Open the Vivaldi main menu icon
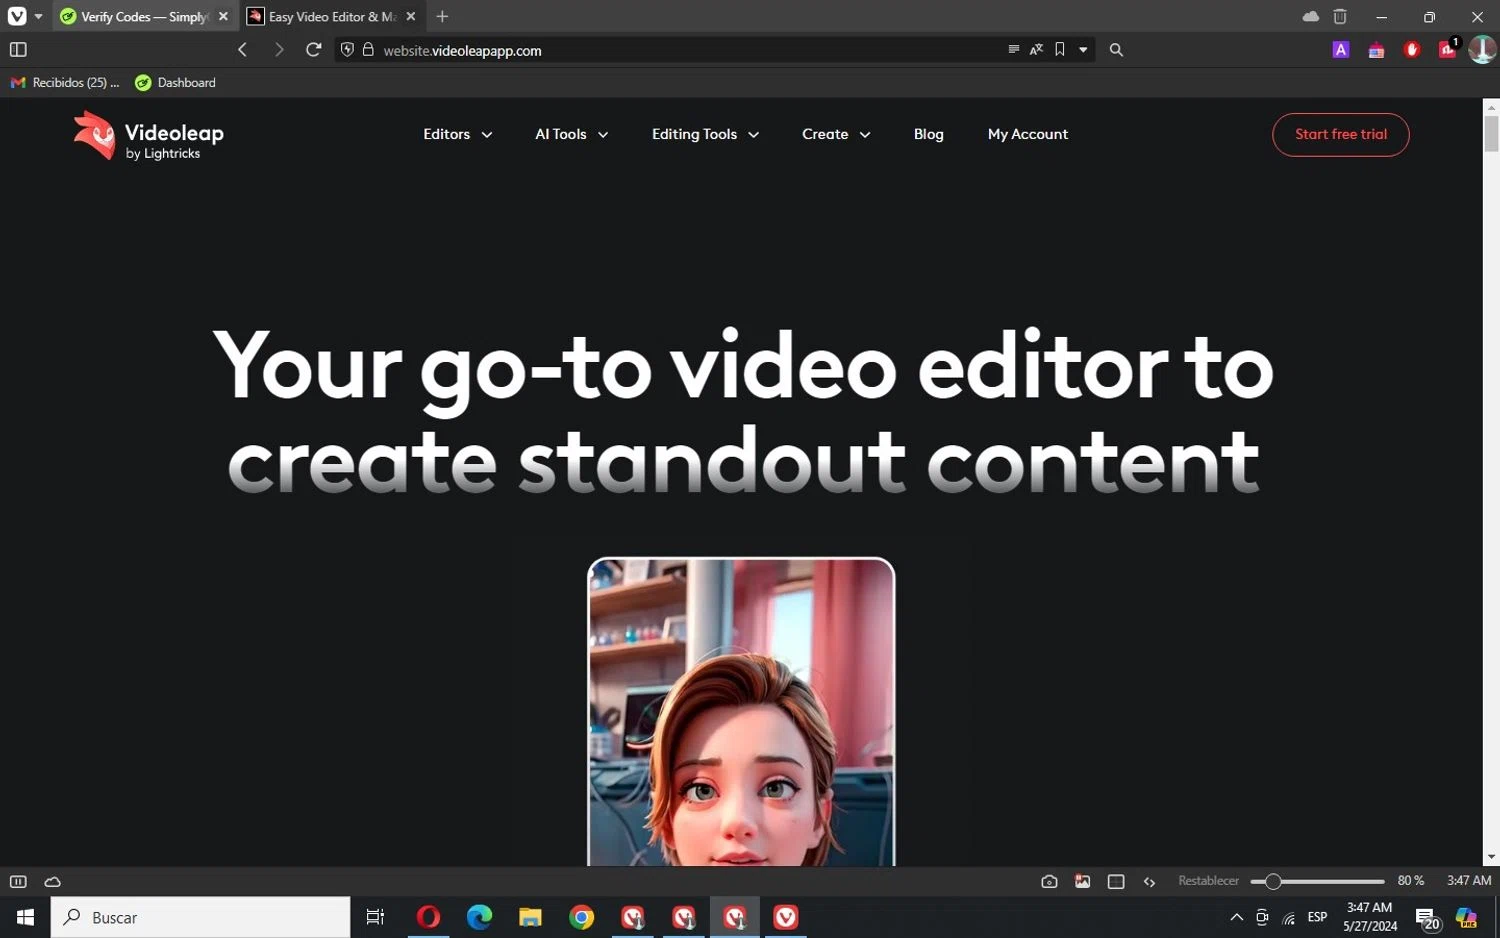 (x=17, y=16)
